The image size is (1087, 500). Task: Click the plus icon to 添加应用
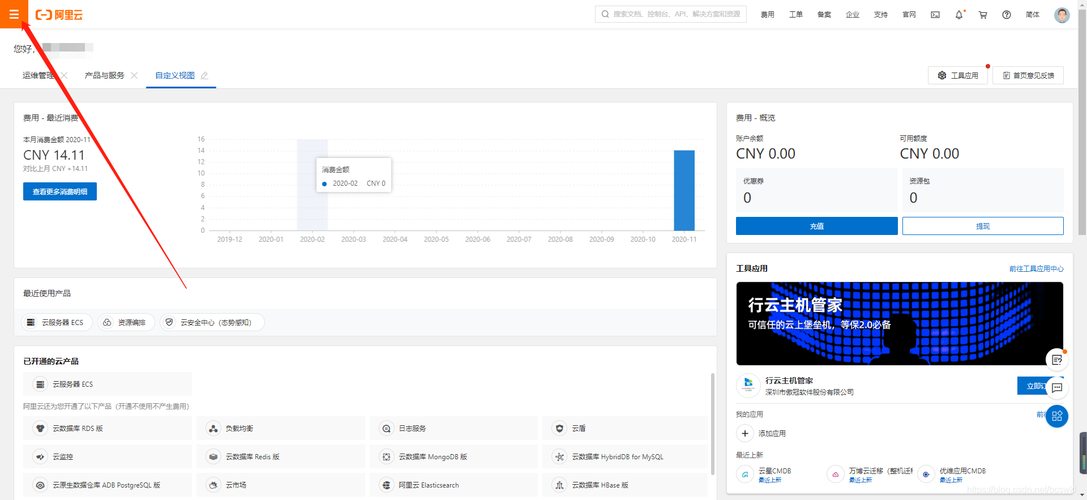pos(745,433)
